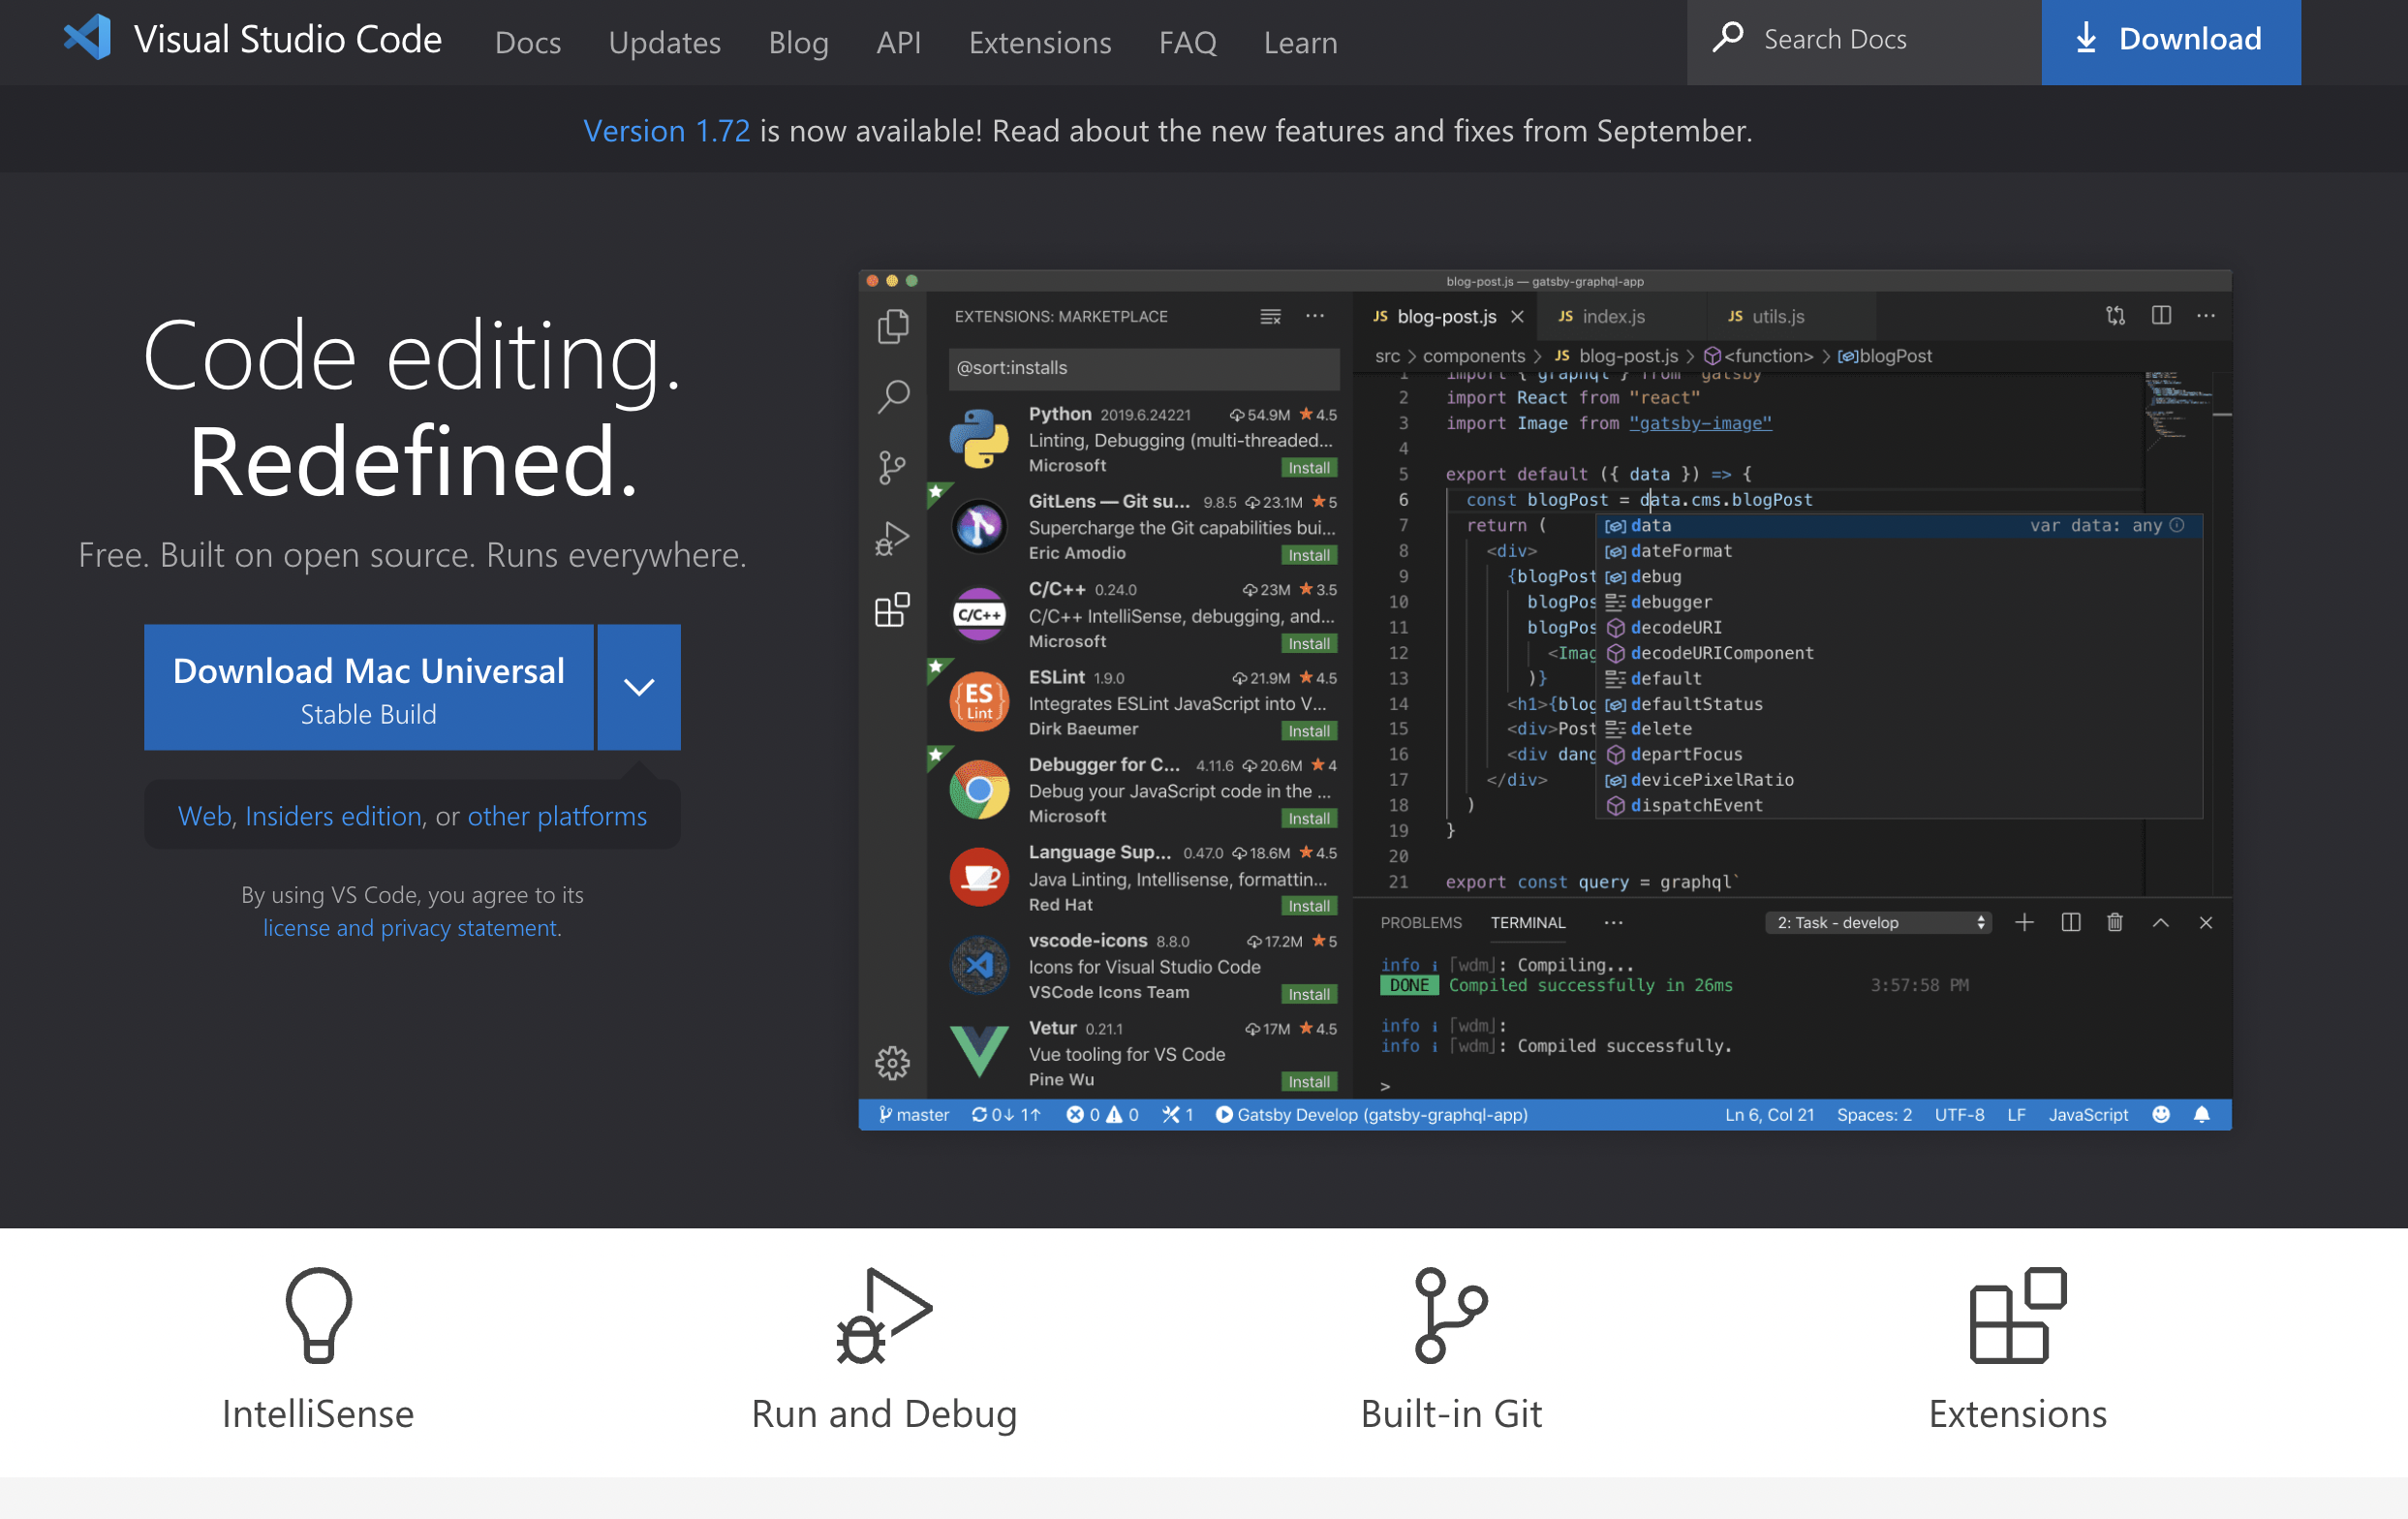
Task: Follow the Insiders edition link
Action: coord(333,816)
